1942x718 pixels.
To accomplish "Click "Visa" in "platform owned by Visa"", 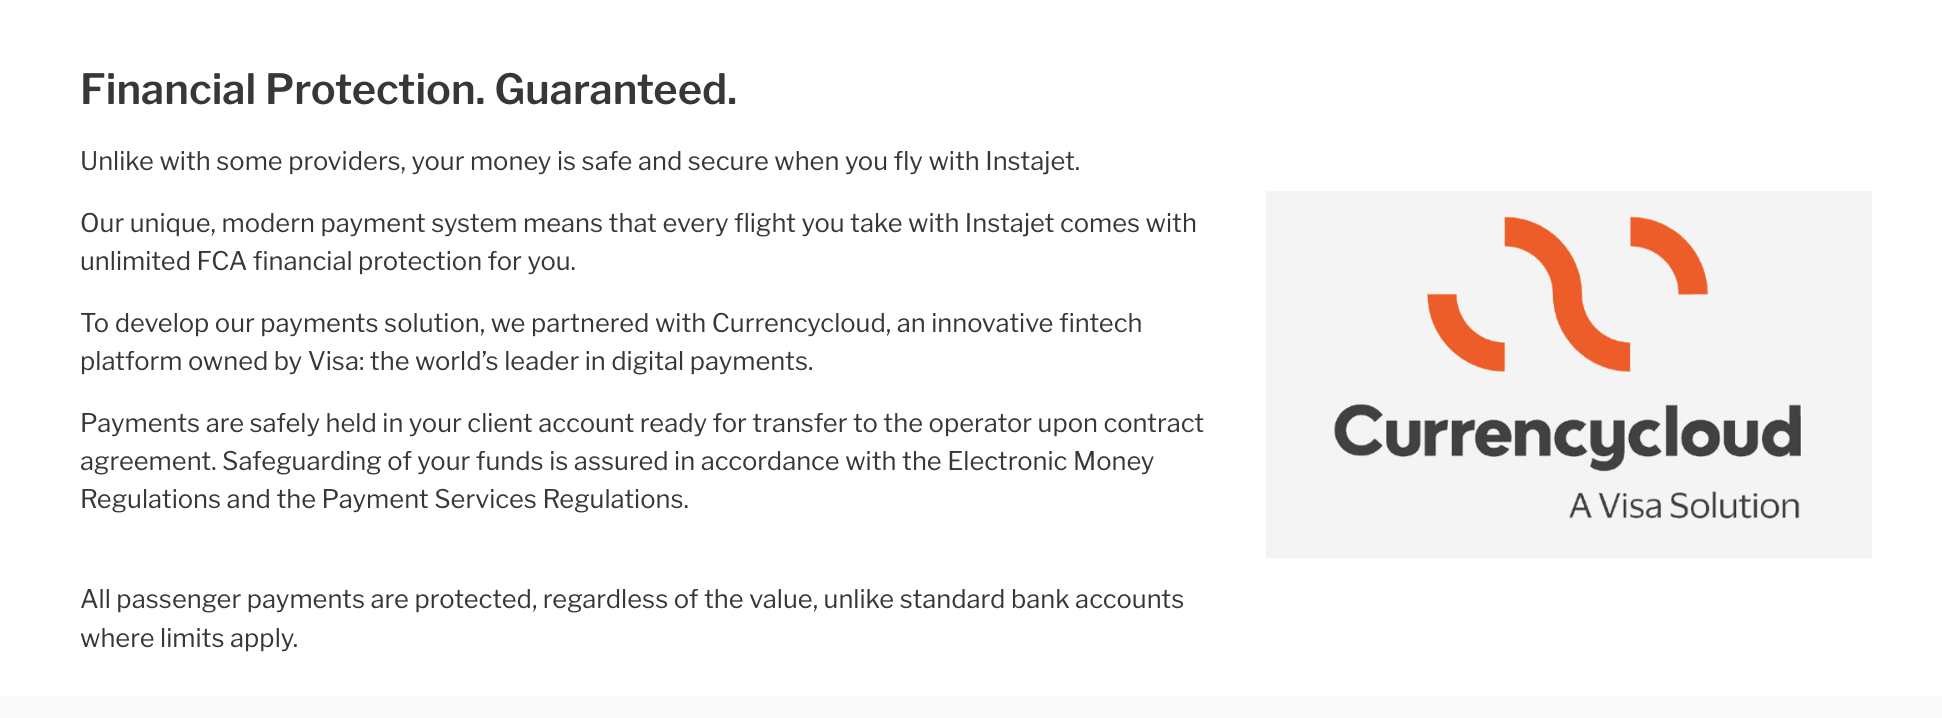I will [x=333, y=361].
